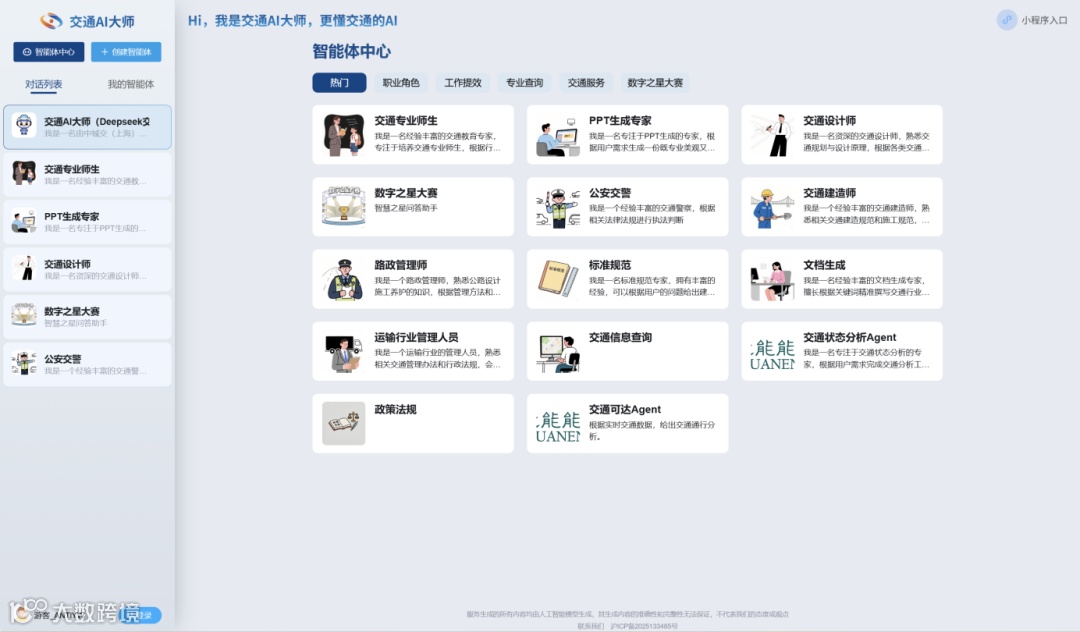Screen dimensions: 1080x632
Task: Click the teacher avatar in sidebar 交通专业师生
Action: [24, 173]
